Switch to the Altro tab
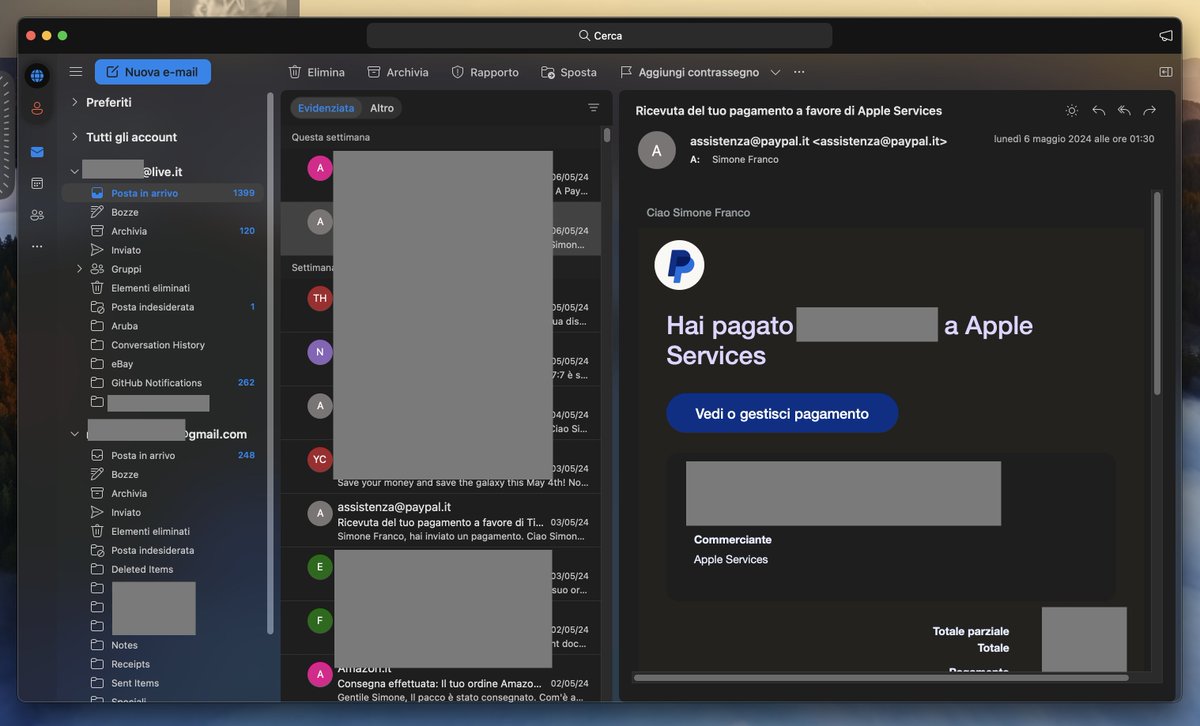This screenshot has height=726, width=1200. click(x=382, y=108)
